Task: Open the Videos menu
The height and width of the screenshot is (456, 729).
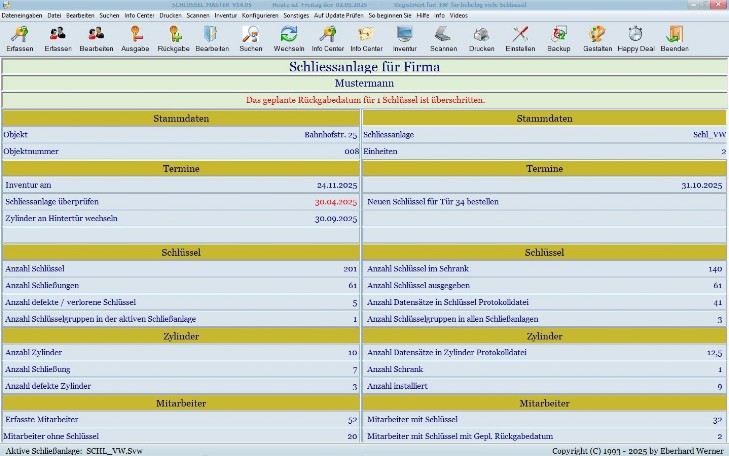Action: click(x=458, y=16)
